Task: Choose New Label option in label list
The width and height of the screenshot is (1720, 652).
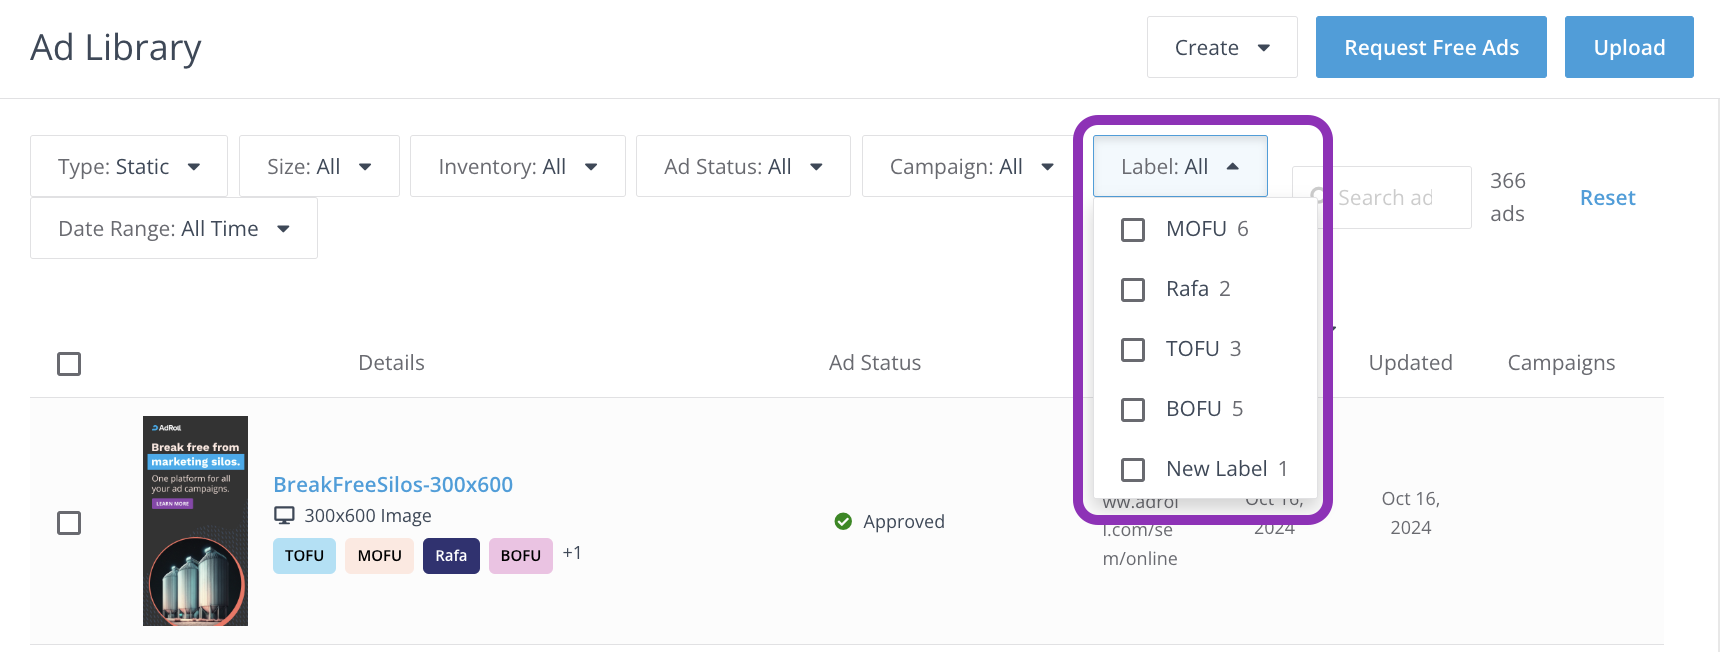Action: click(x=1216, y=469)
